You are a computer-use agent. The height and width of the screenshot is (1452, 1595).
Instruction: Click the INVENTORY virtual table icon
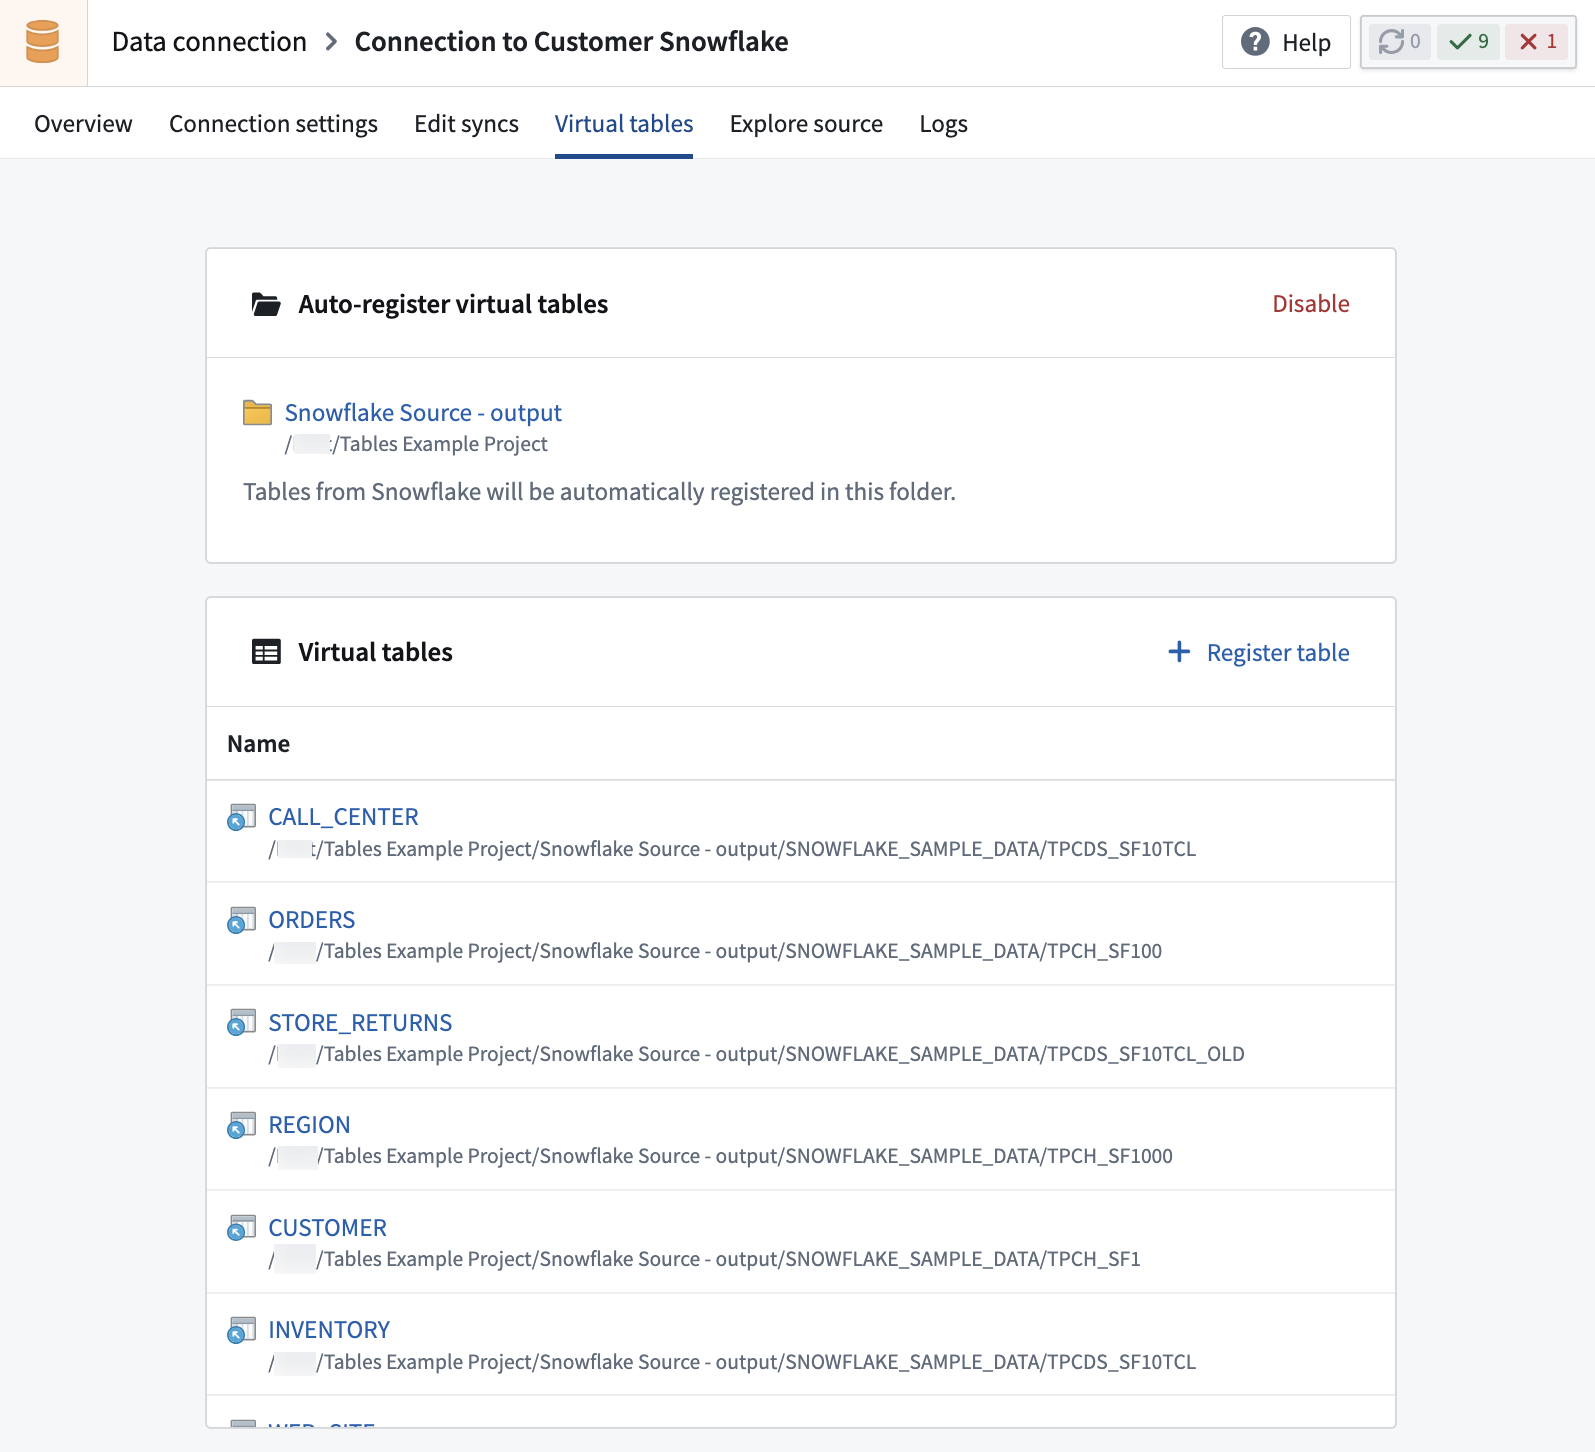(241, 1330)
